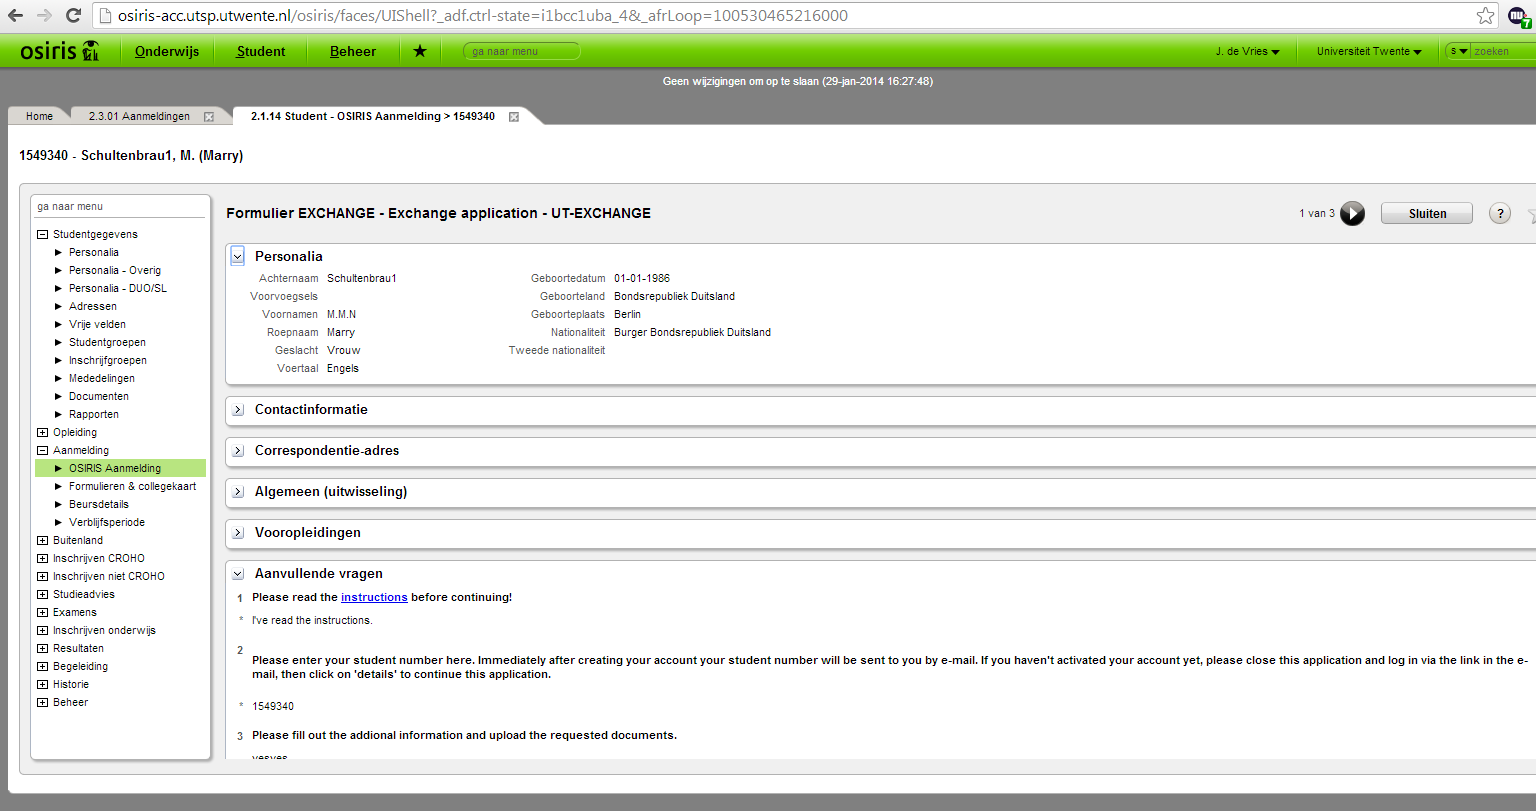This screenshot has height=811, width=1536.
Task: Collapse the Personalia section
Action: pyautogui.click(x=237, y=257)
